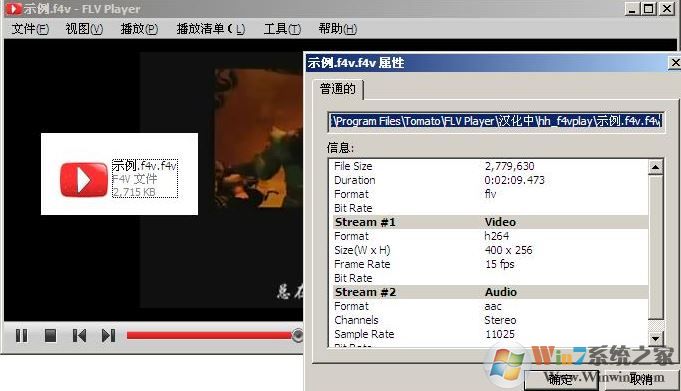
Task: Skip to the next track
Action: pyautogui.click(x=108, y=335)
